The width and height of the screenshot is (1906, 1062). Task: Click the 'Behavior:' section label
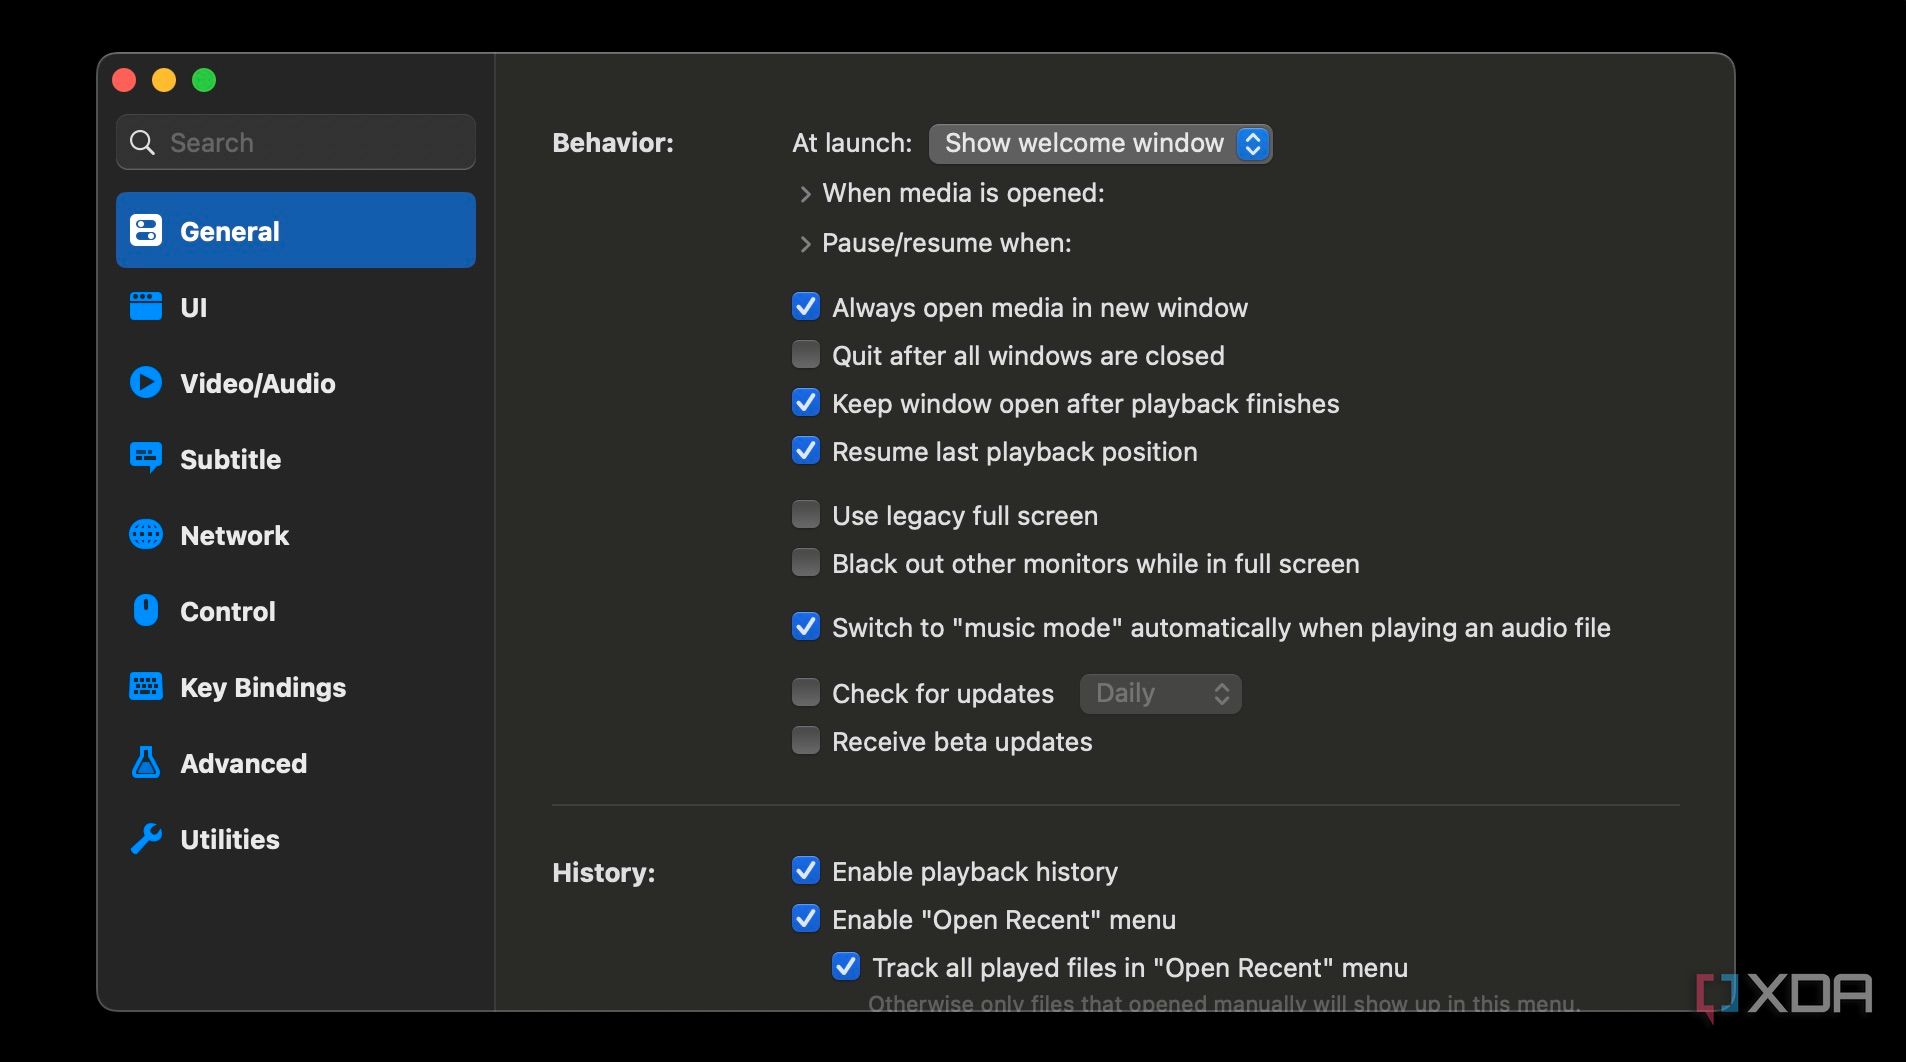click(x=613, y=143)
